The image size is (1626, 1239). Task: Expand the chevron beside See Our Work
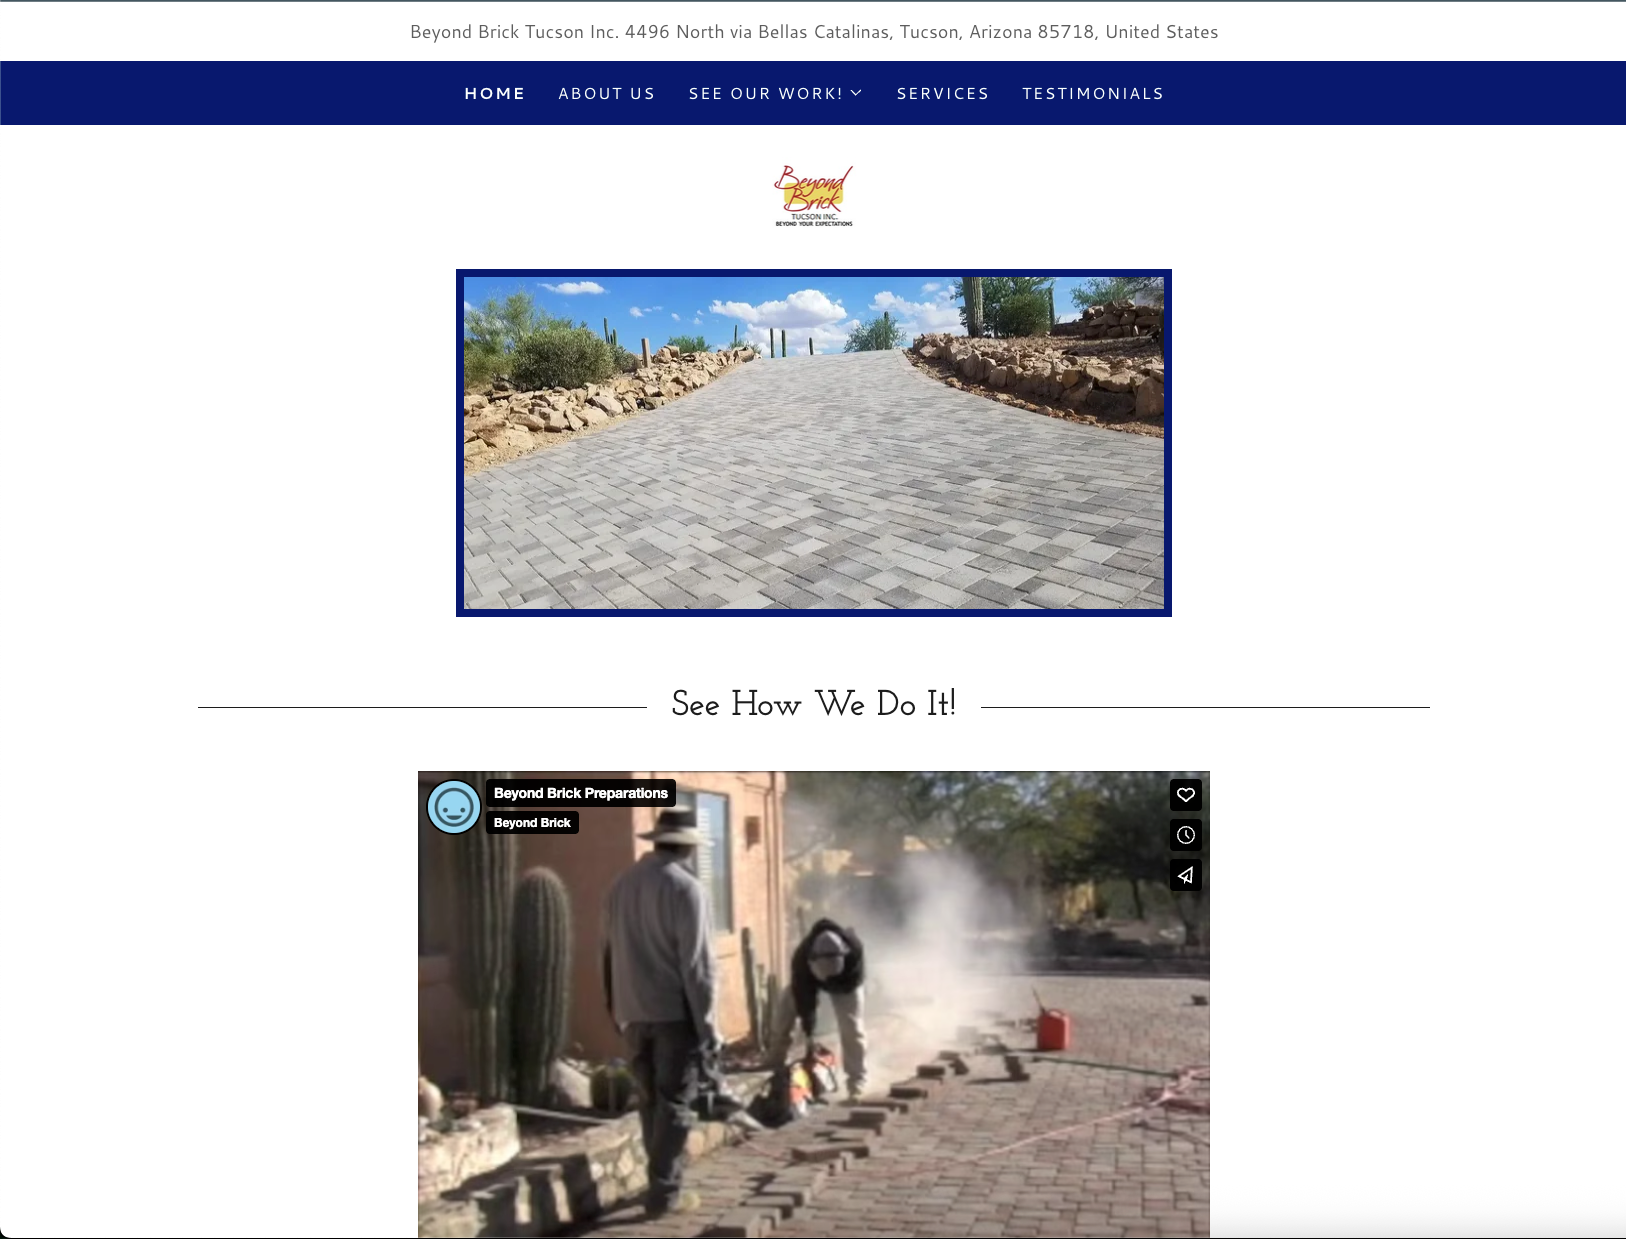(x=856, y=93)
